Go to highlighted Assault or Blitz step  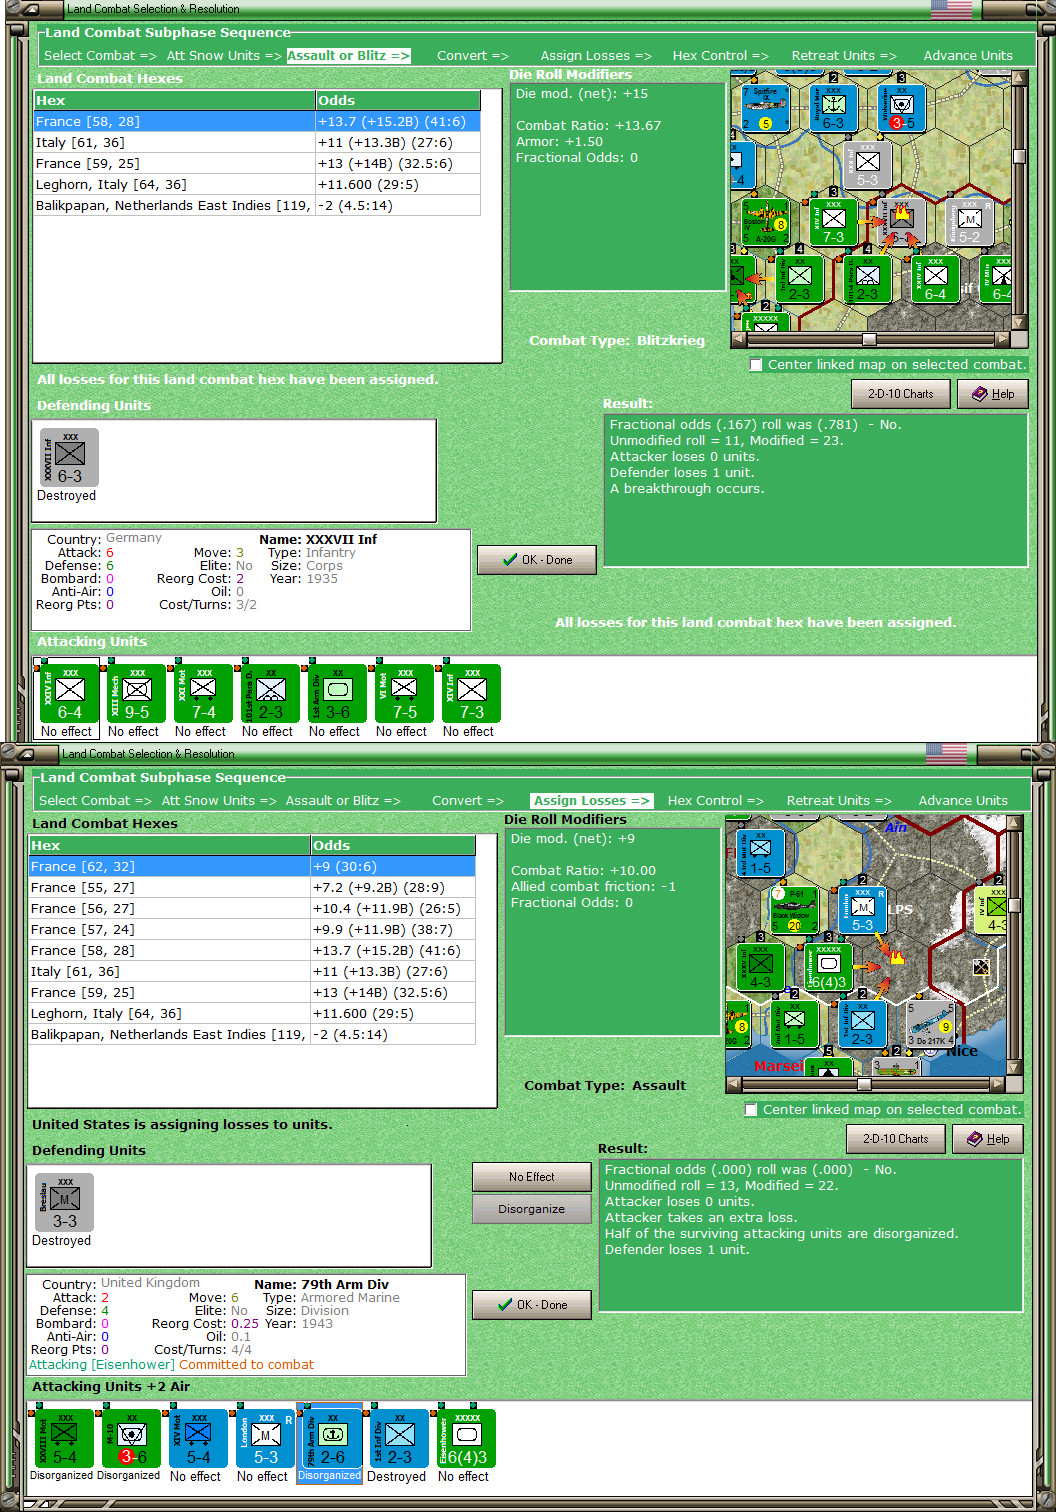pyautogui.click(x=349, y=56)
